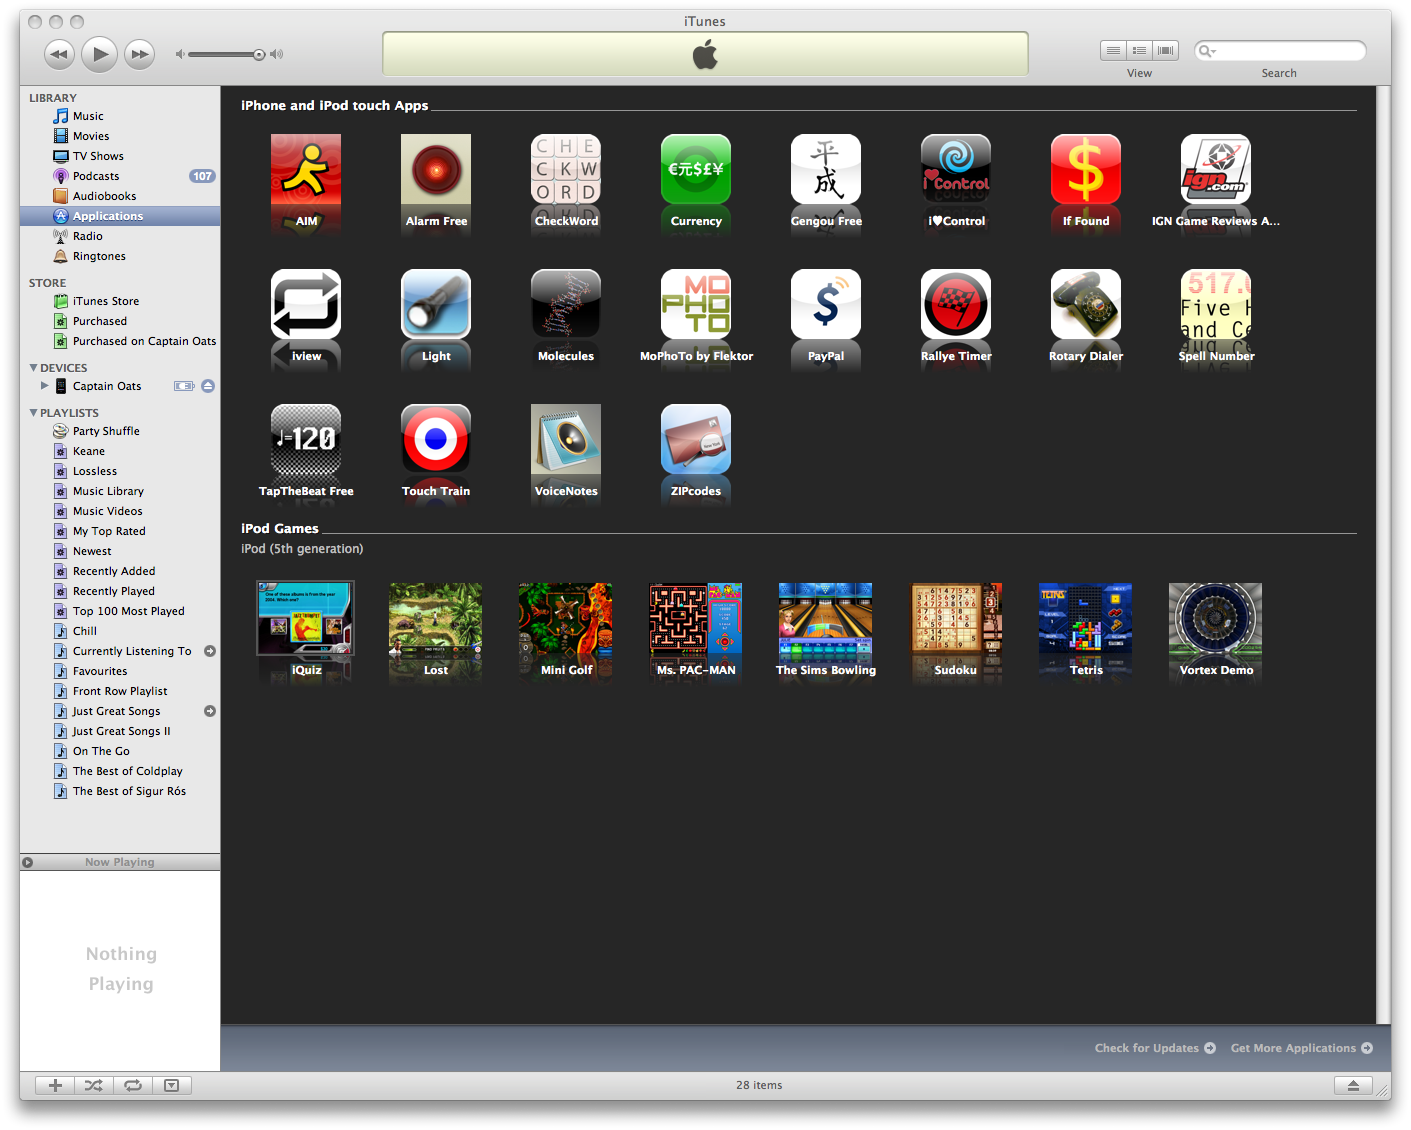Select the Lost iPod game
Screen dimensions: 1411x1130
coord(436,618)
